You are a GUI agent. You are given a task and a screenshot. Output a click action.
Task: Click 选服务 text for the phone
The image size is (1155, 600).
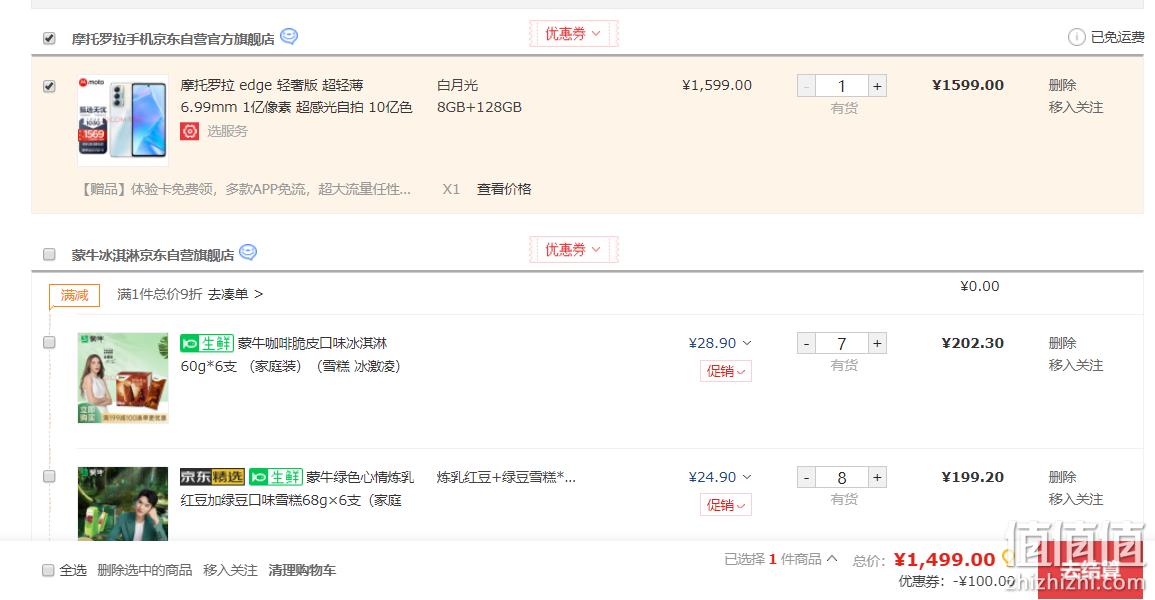(227, 131)
